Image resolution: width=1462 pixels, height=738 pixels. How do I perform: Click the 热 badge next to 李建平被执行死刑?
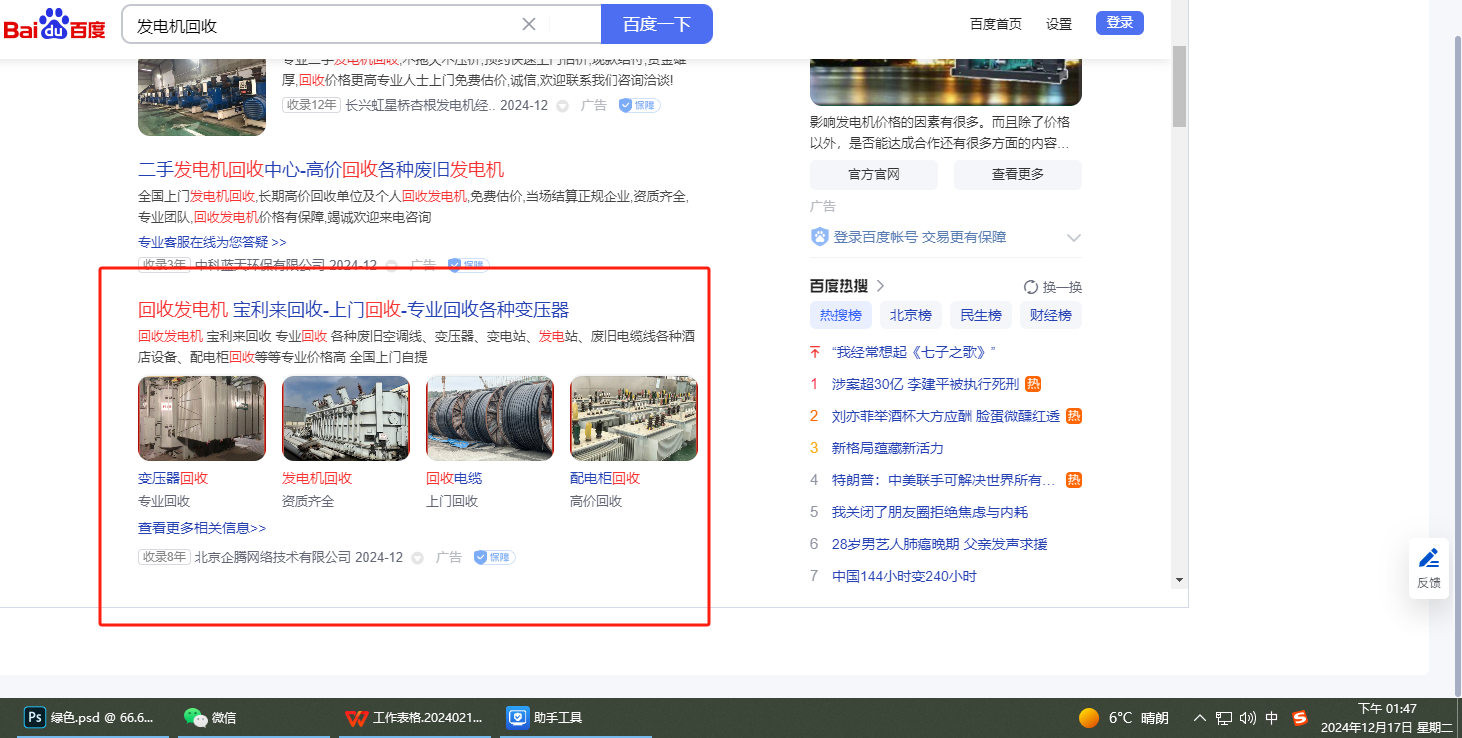click(x=1033, y=384)
